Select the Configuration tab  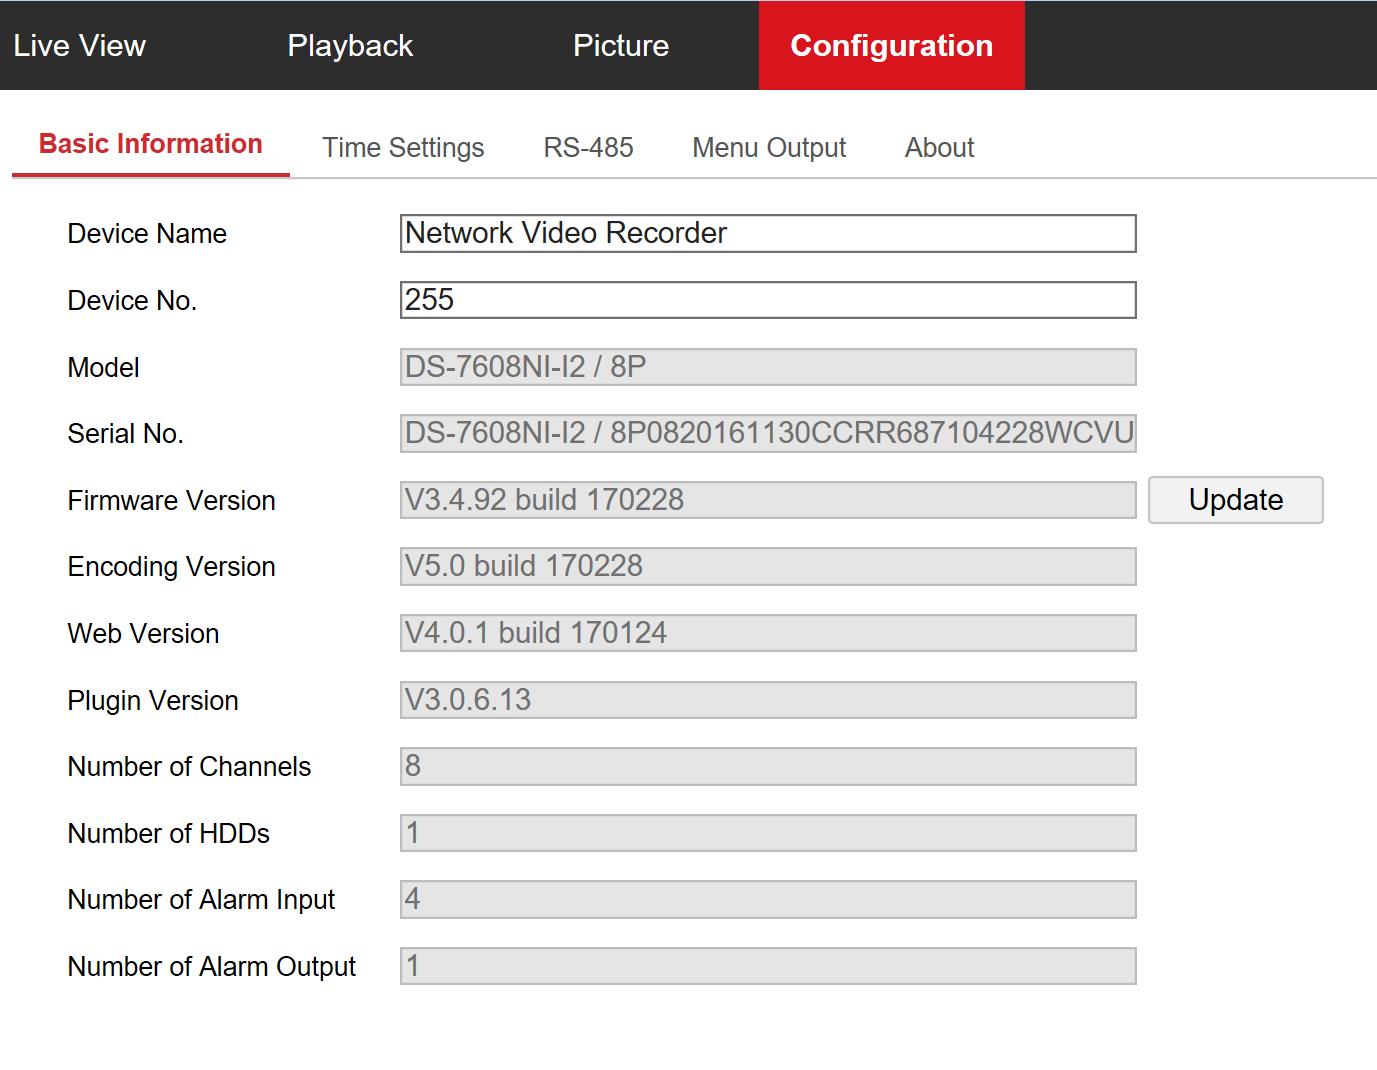click(891, 46)
